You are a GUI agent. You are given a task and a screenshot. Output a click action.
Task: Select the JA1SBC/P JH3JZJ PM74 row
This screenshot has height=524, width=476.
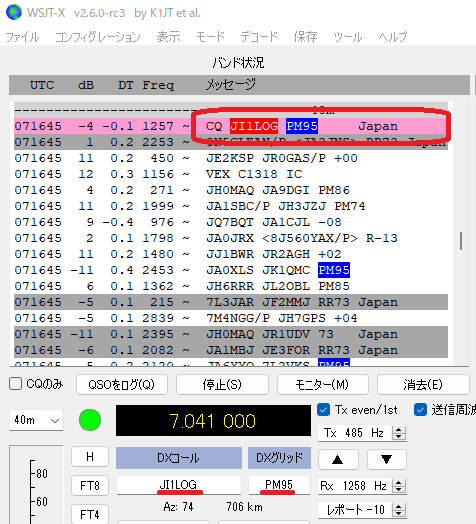coord(231,206)
